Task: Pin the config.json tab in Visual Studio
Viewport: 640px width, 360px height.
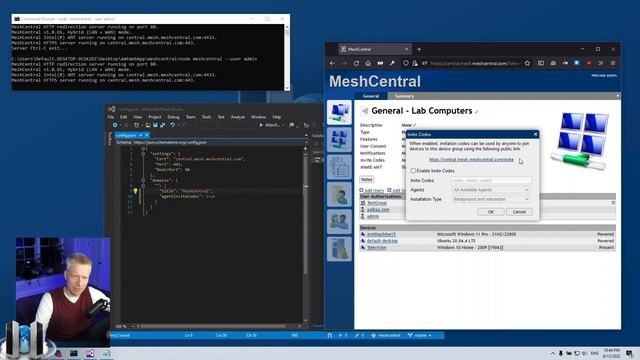Action: [x=141, y=135]
